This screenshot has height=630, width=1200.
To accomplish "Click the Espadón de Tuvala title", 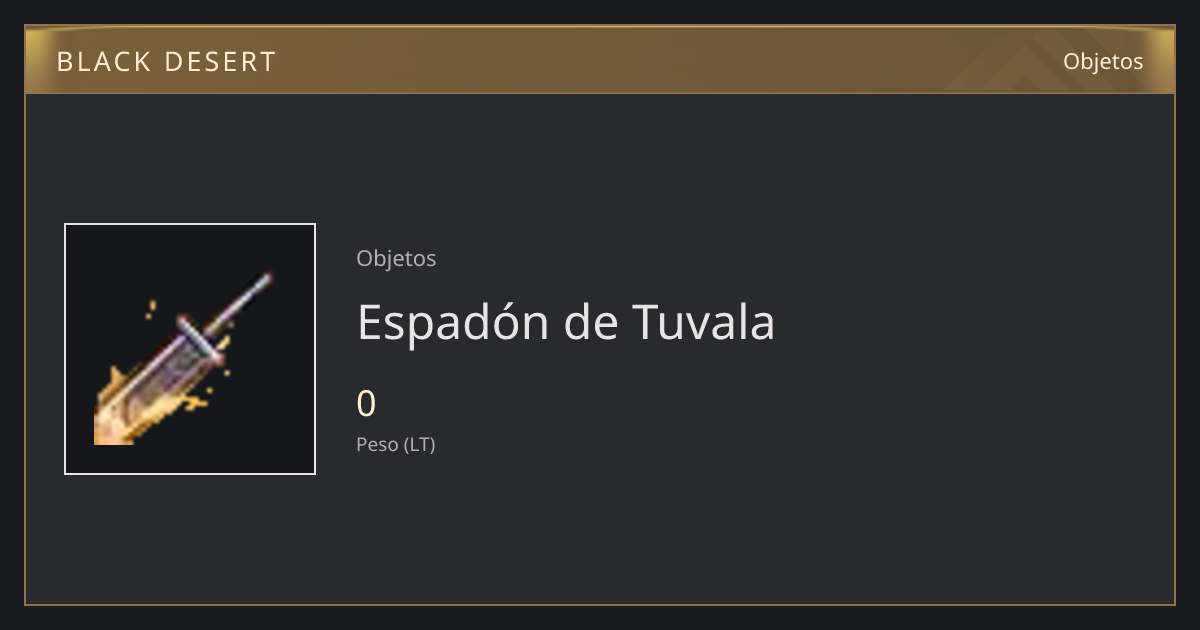I will pos(566,322).
